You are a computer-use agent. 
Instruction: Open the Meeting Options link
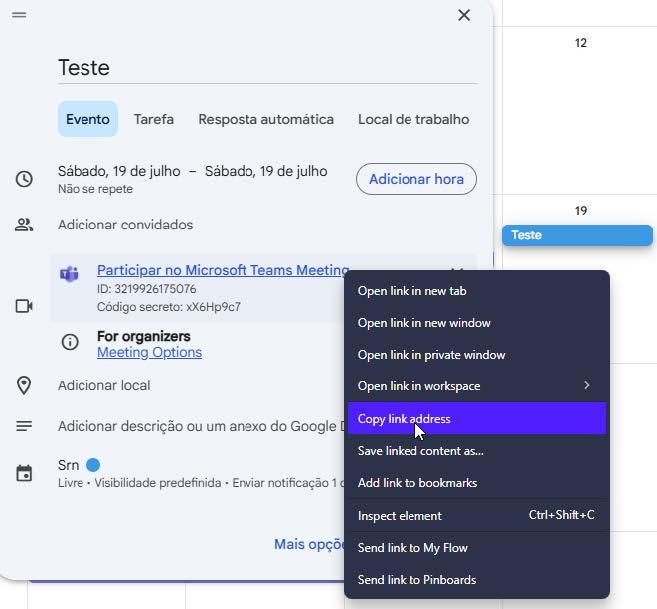click(150, 352)
